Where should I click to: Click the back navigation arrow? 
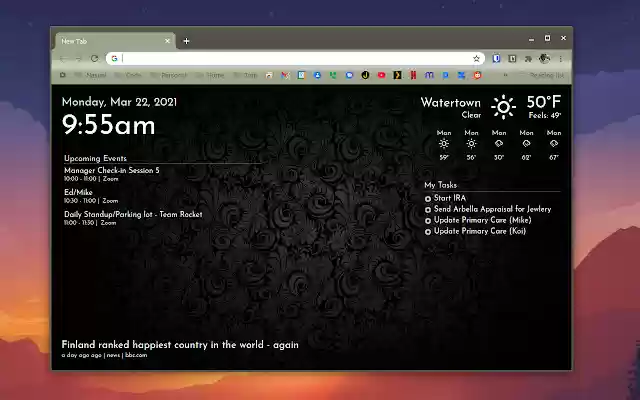63,58
